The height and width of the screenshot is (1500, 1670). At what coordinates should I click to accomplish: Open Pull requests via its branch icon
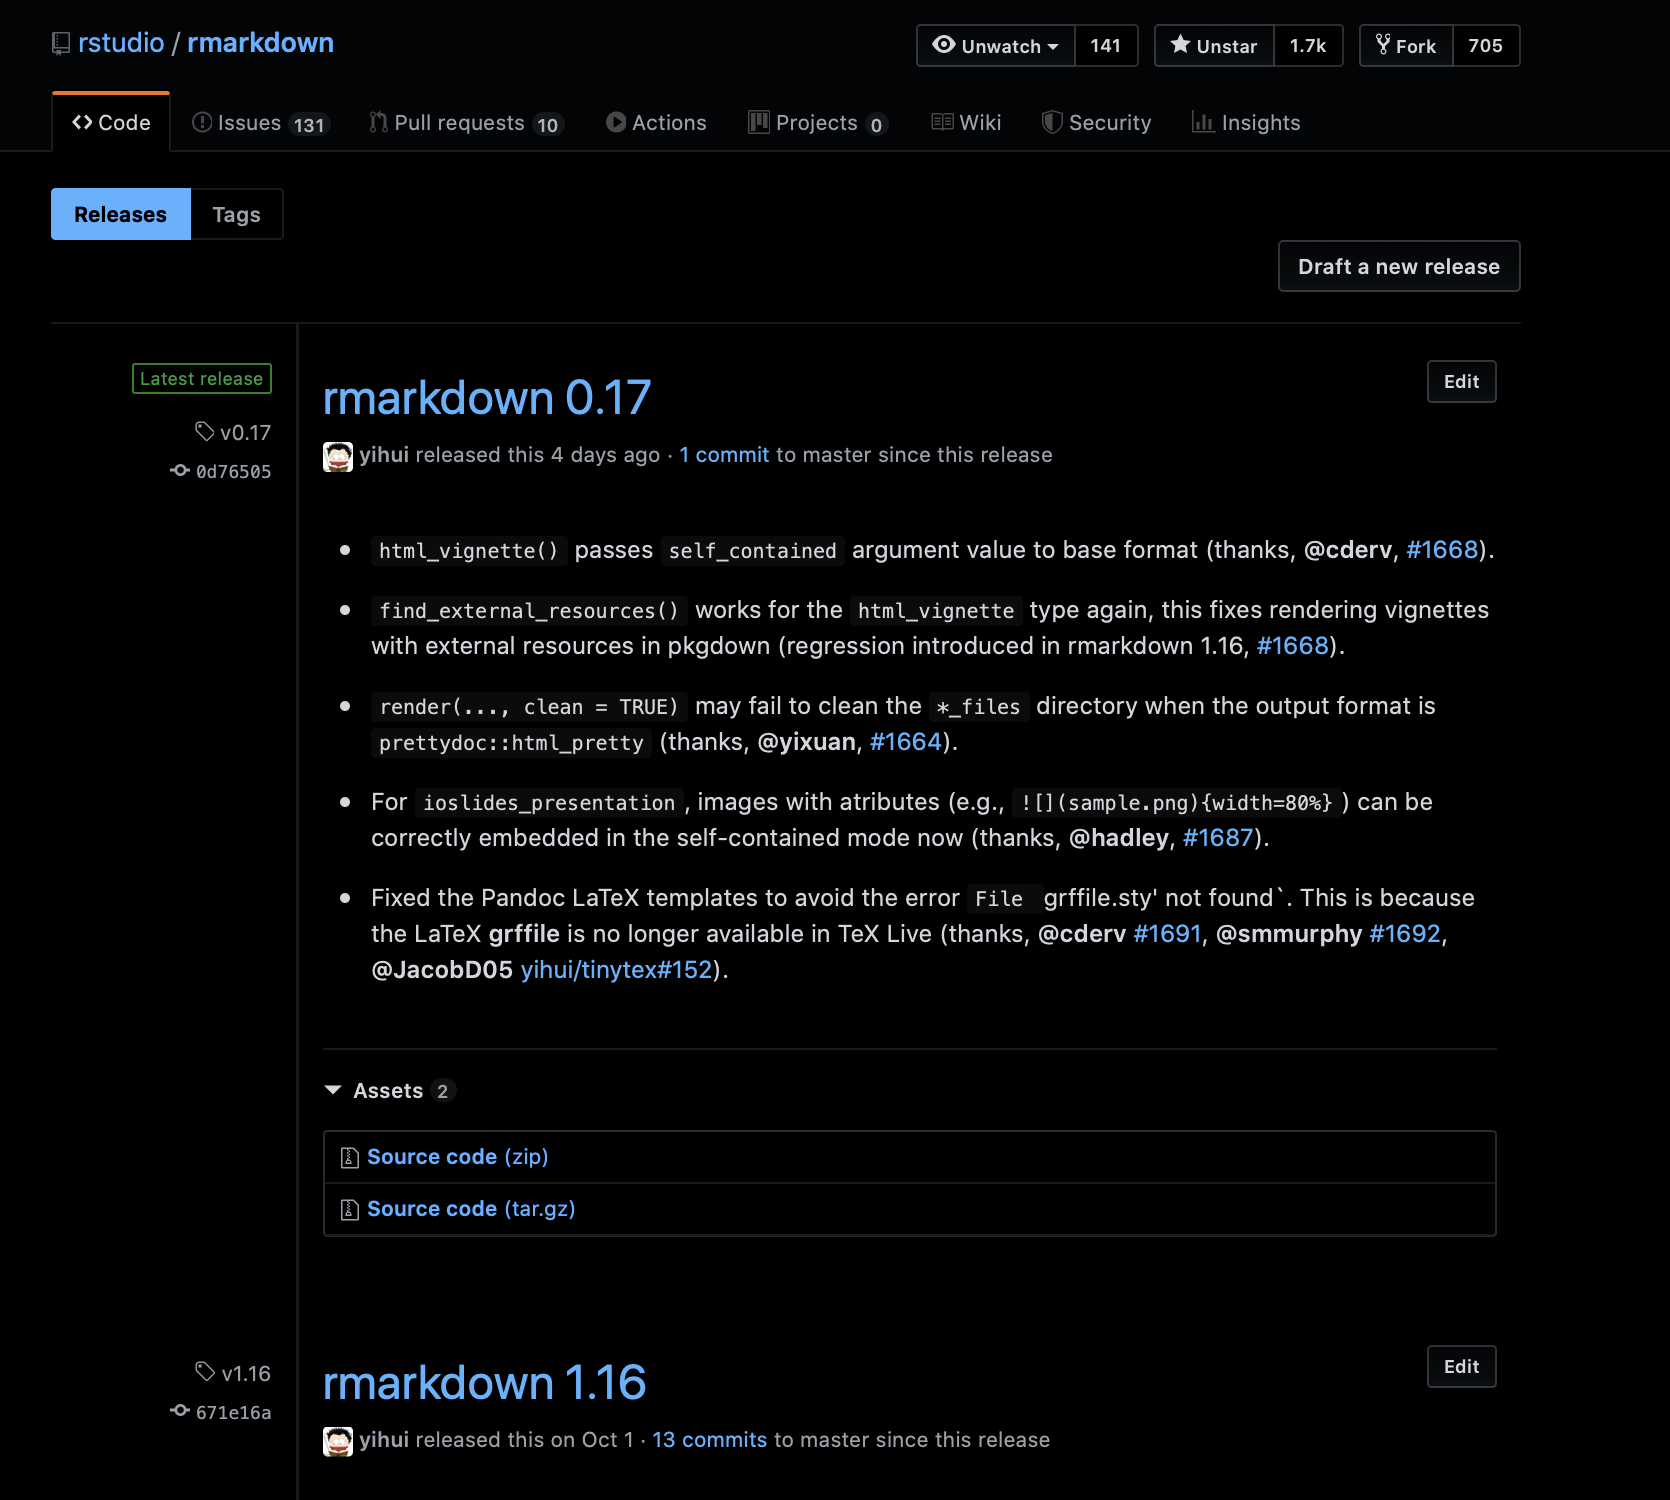377,122
